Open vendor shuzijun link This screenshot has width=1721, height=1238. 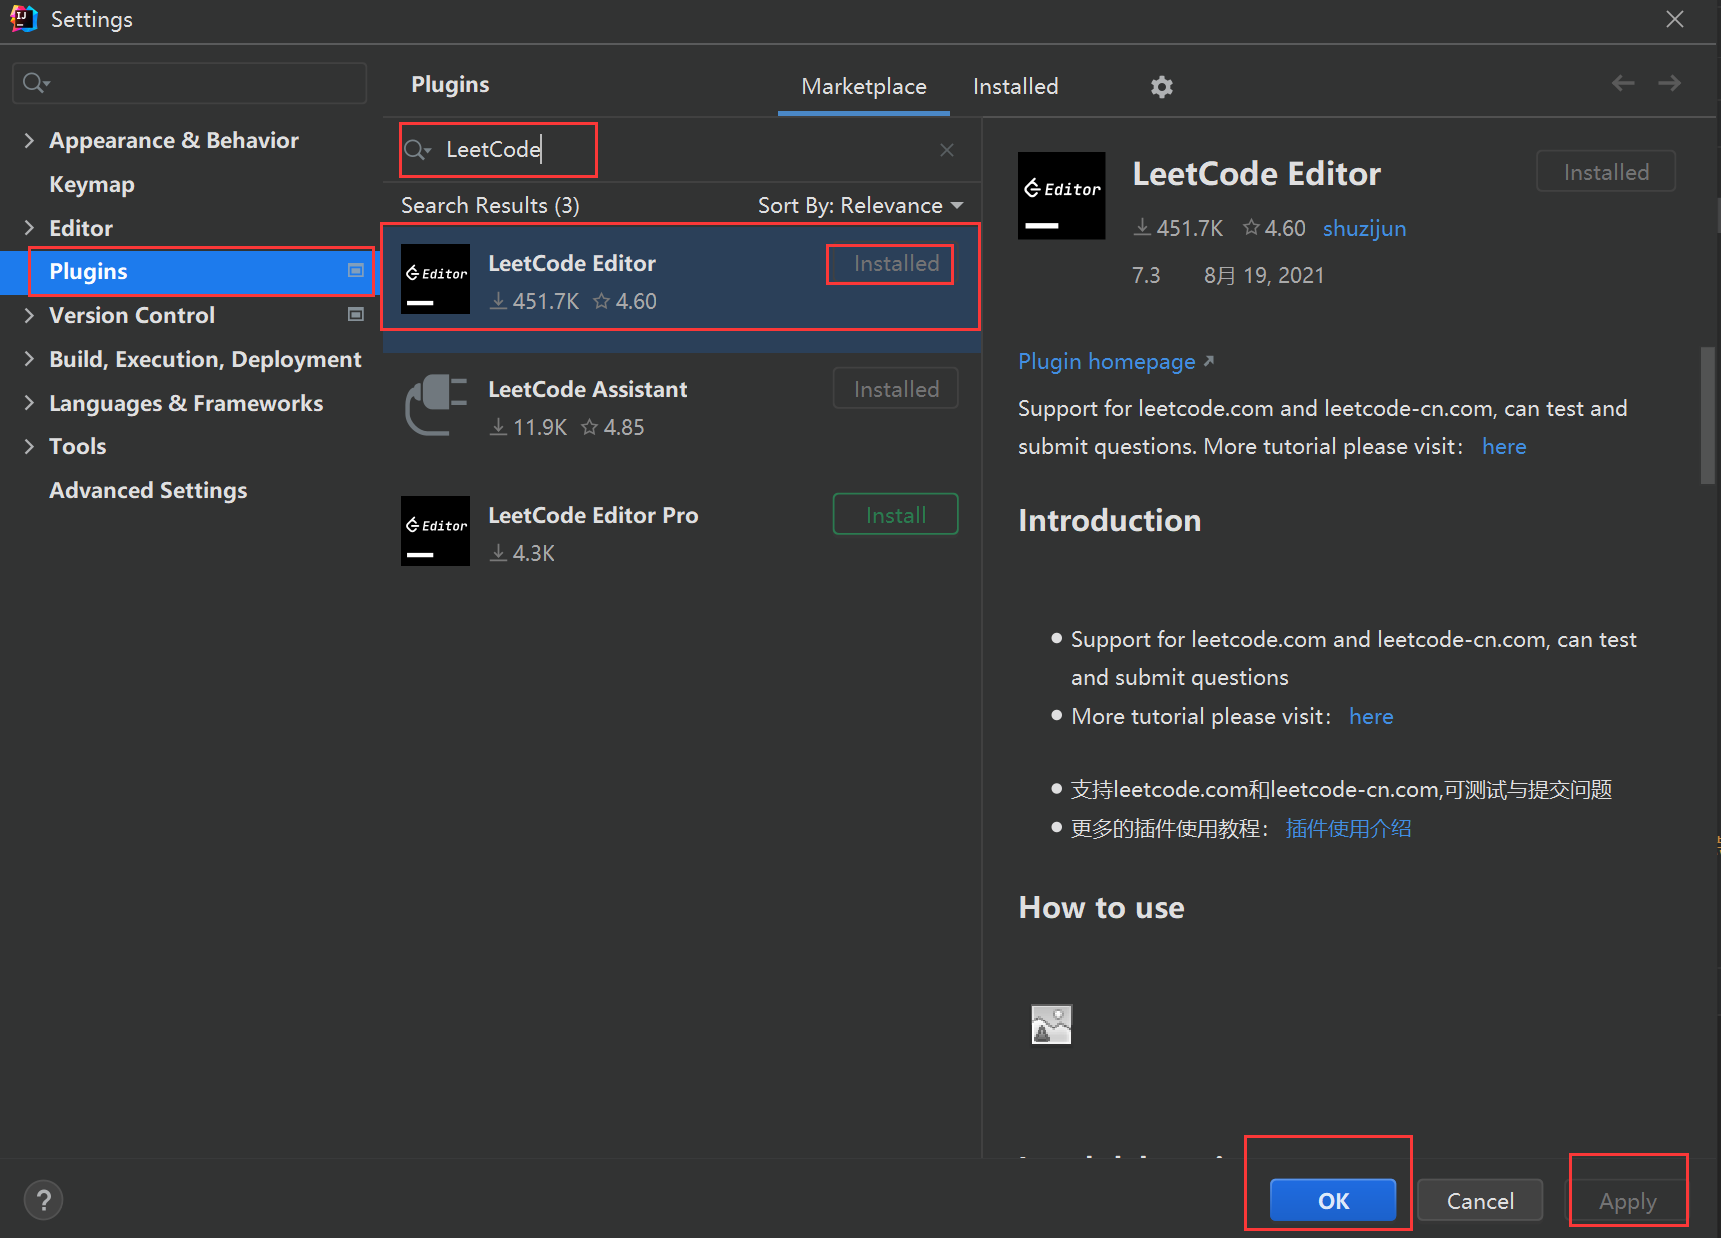[x=1364, y=229]
